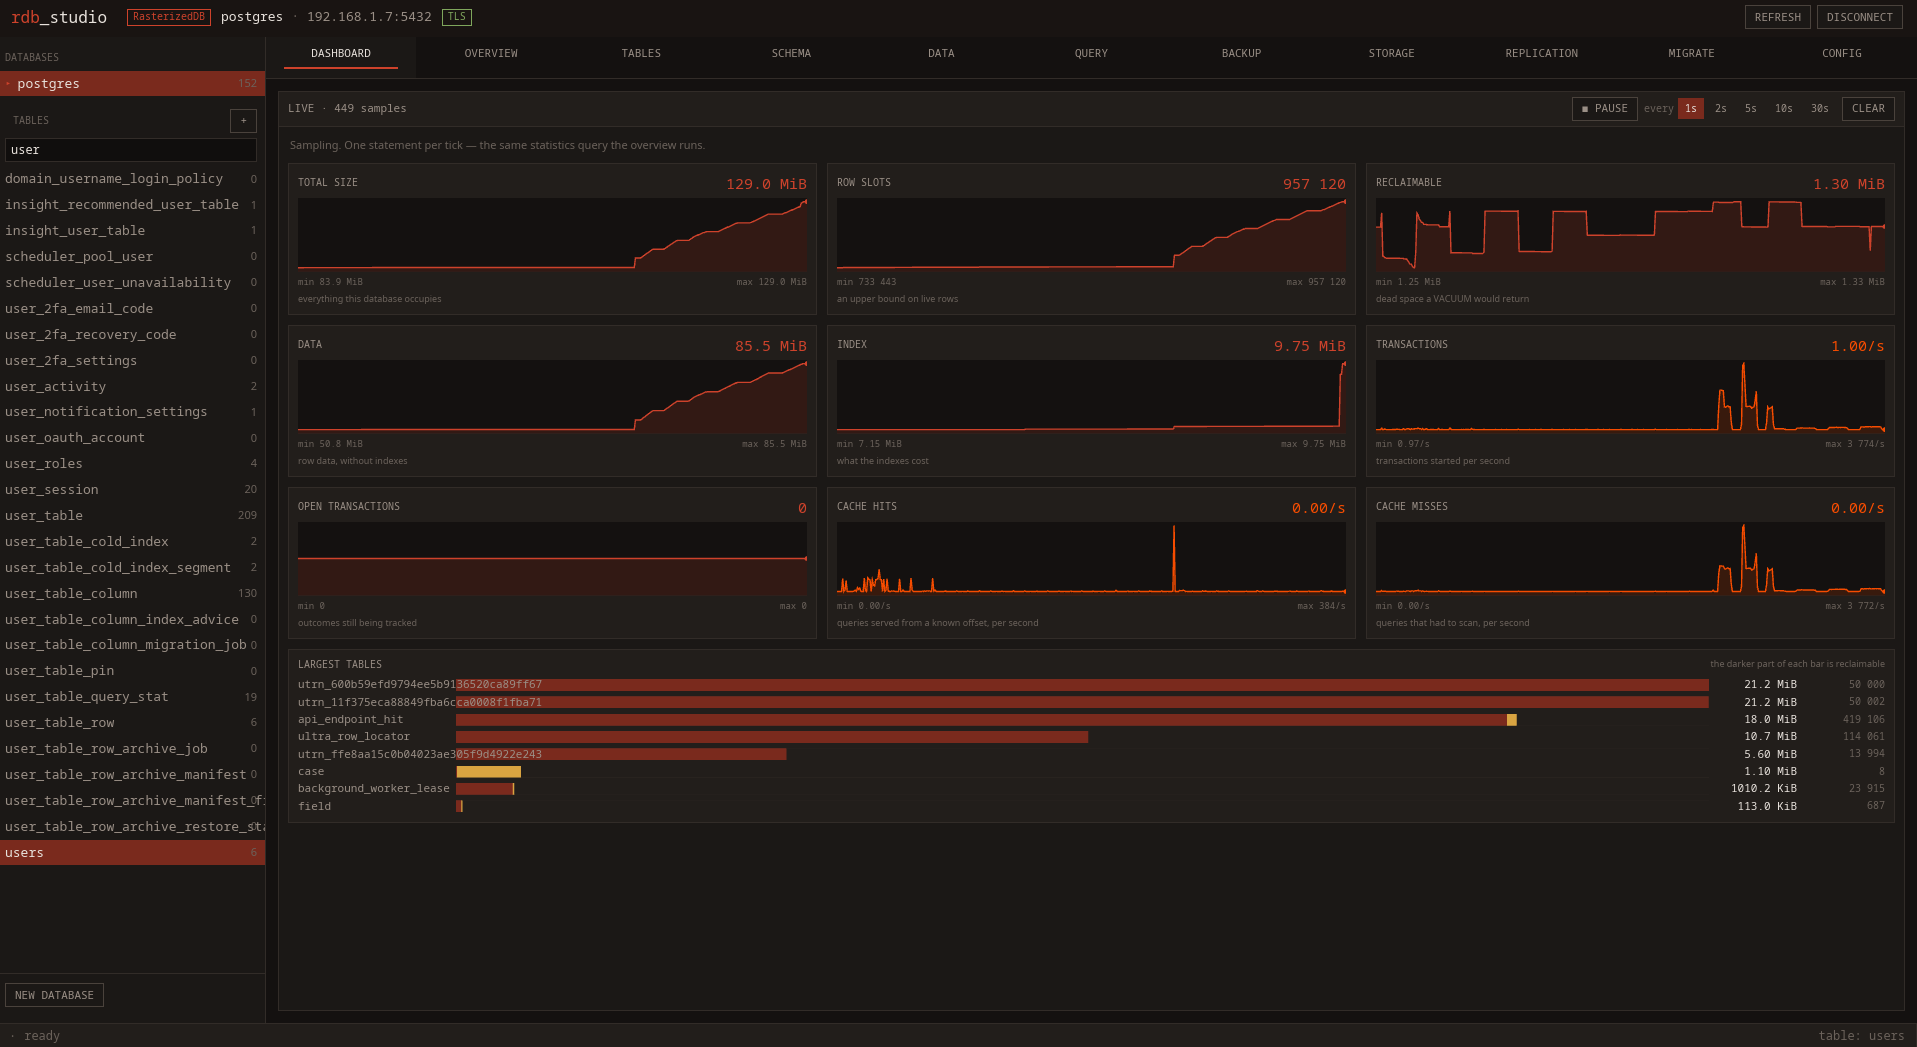
Task: Open table user_notification_settings
Action: [x=132, y=412]
